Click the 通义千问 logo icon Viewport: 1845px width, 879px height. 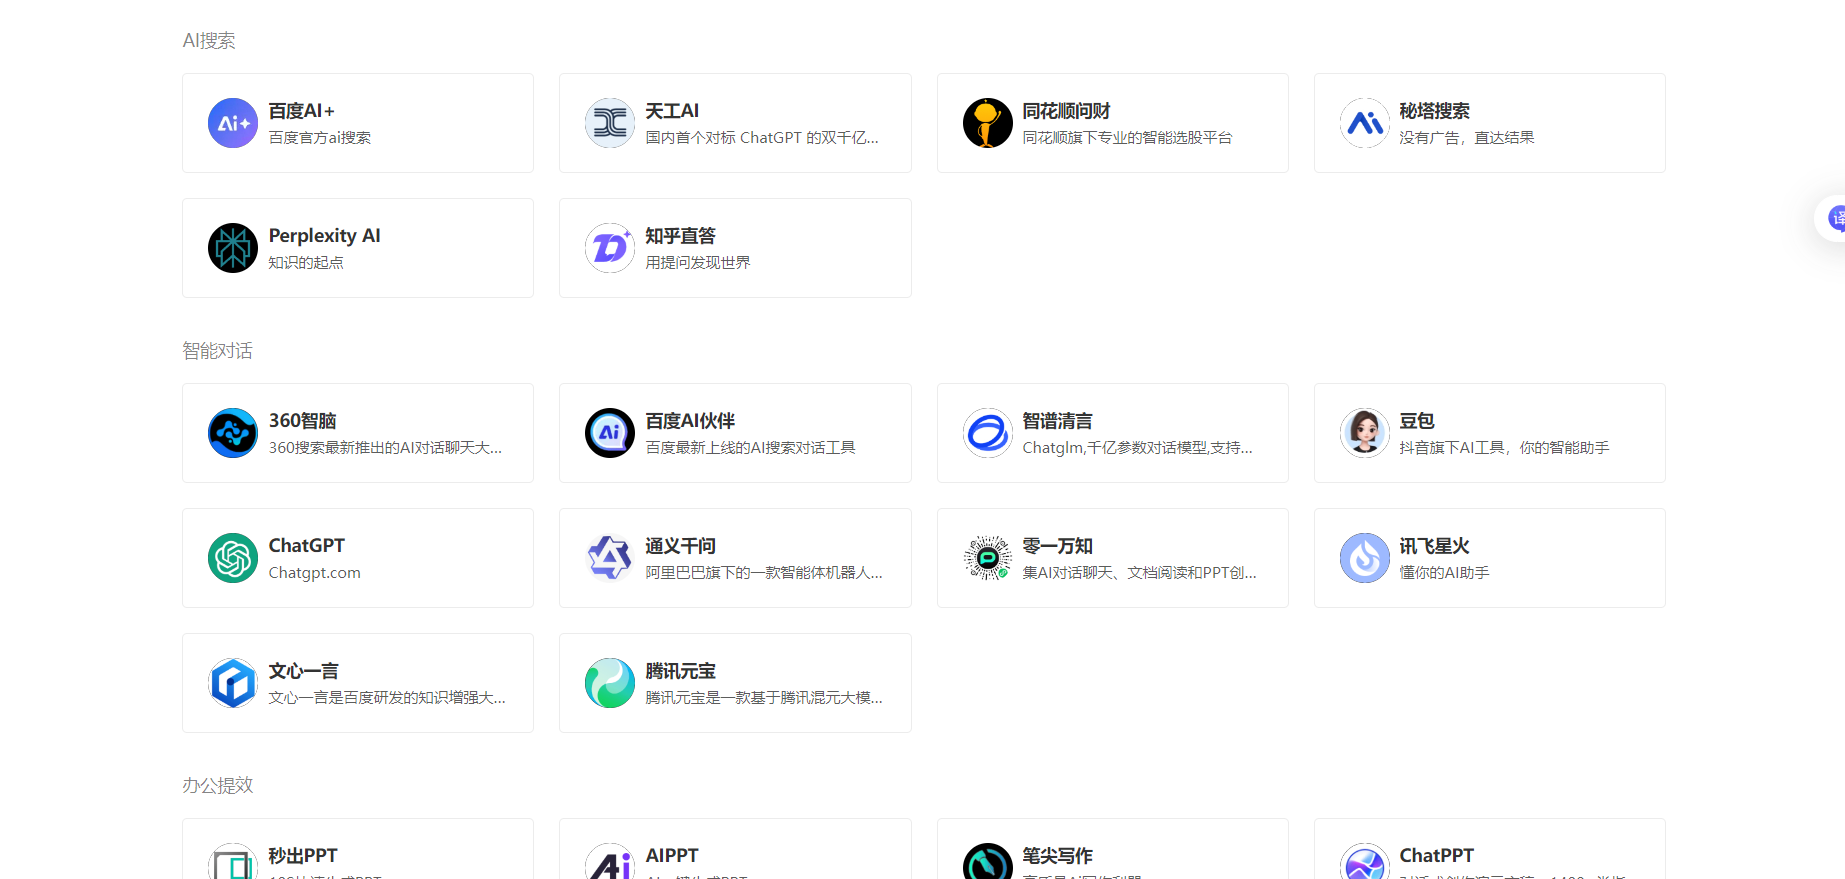610,558
